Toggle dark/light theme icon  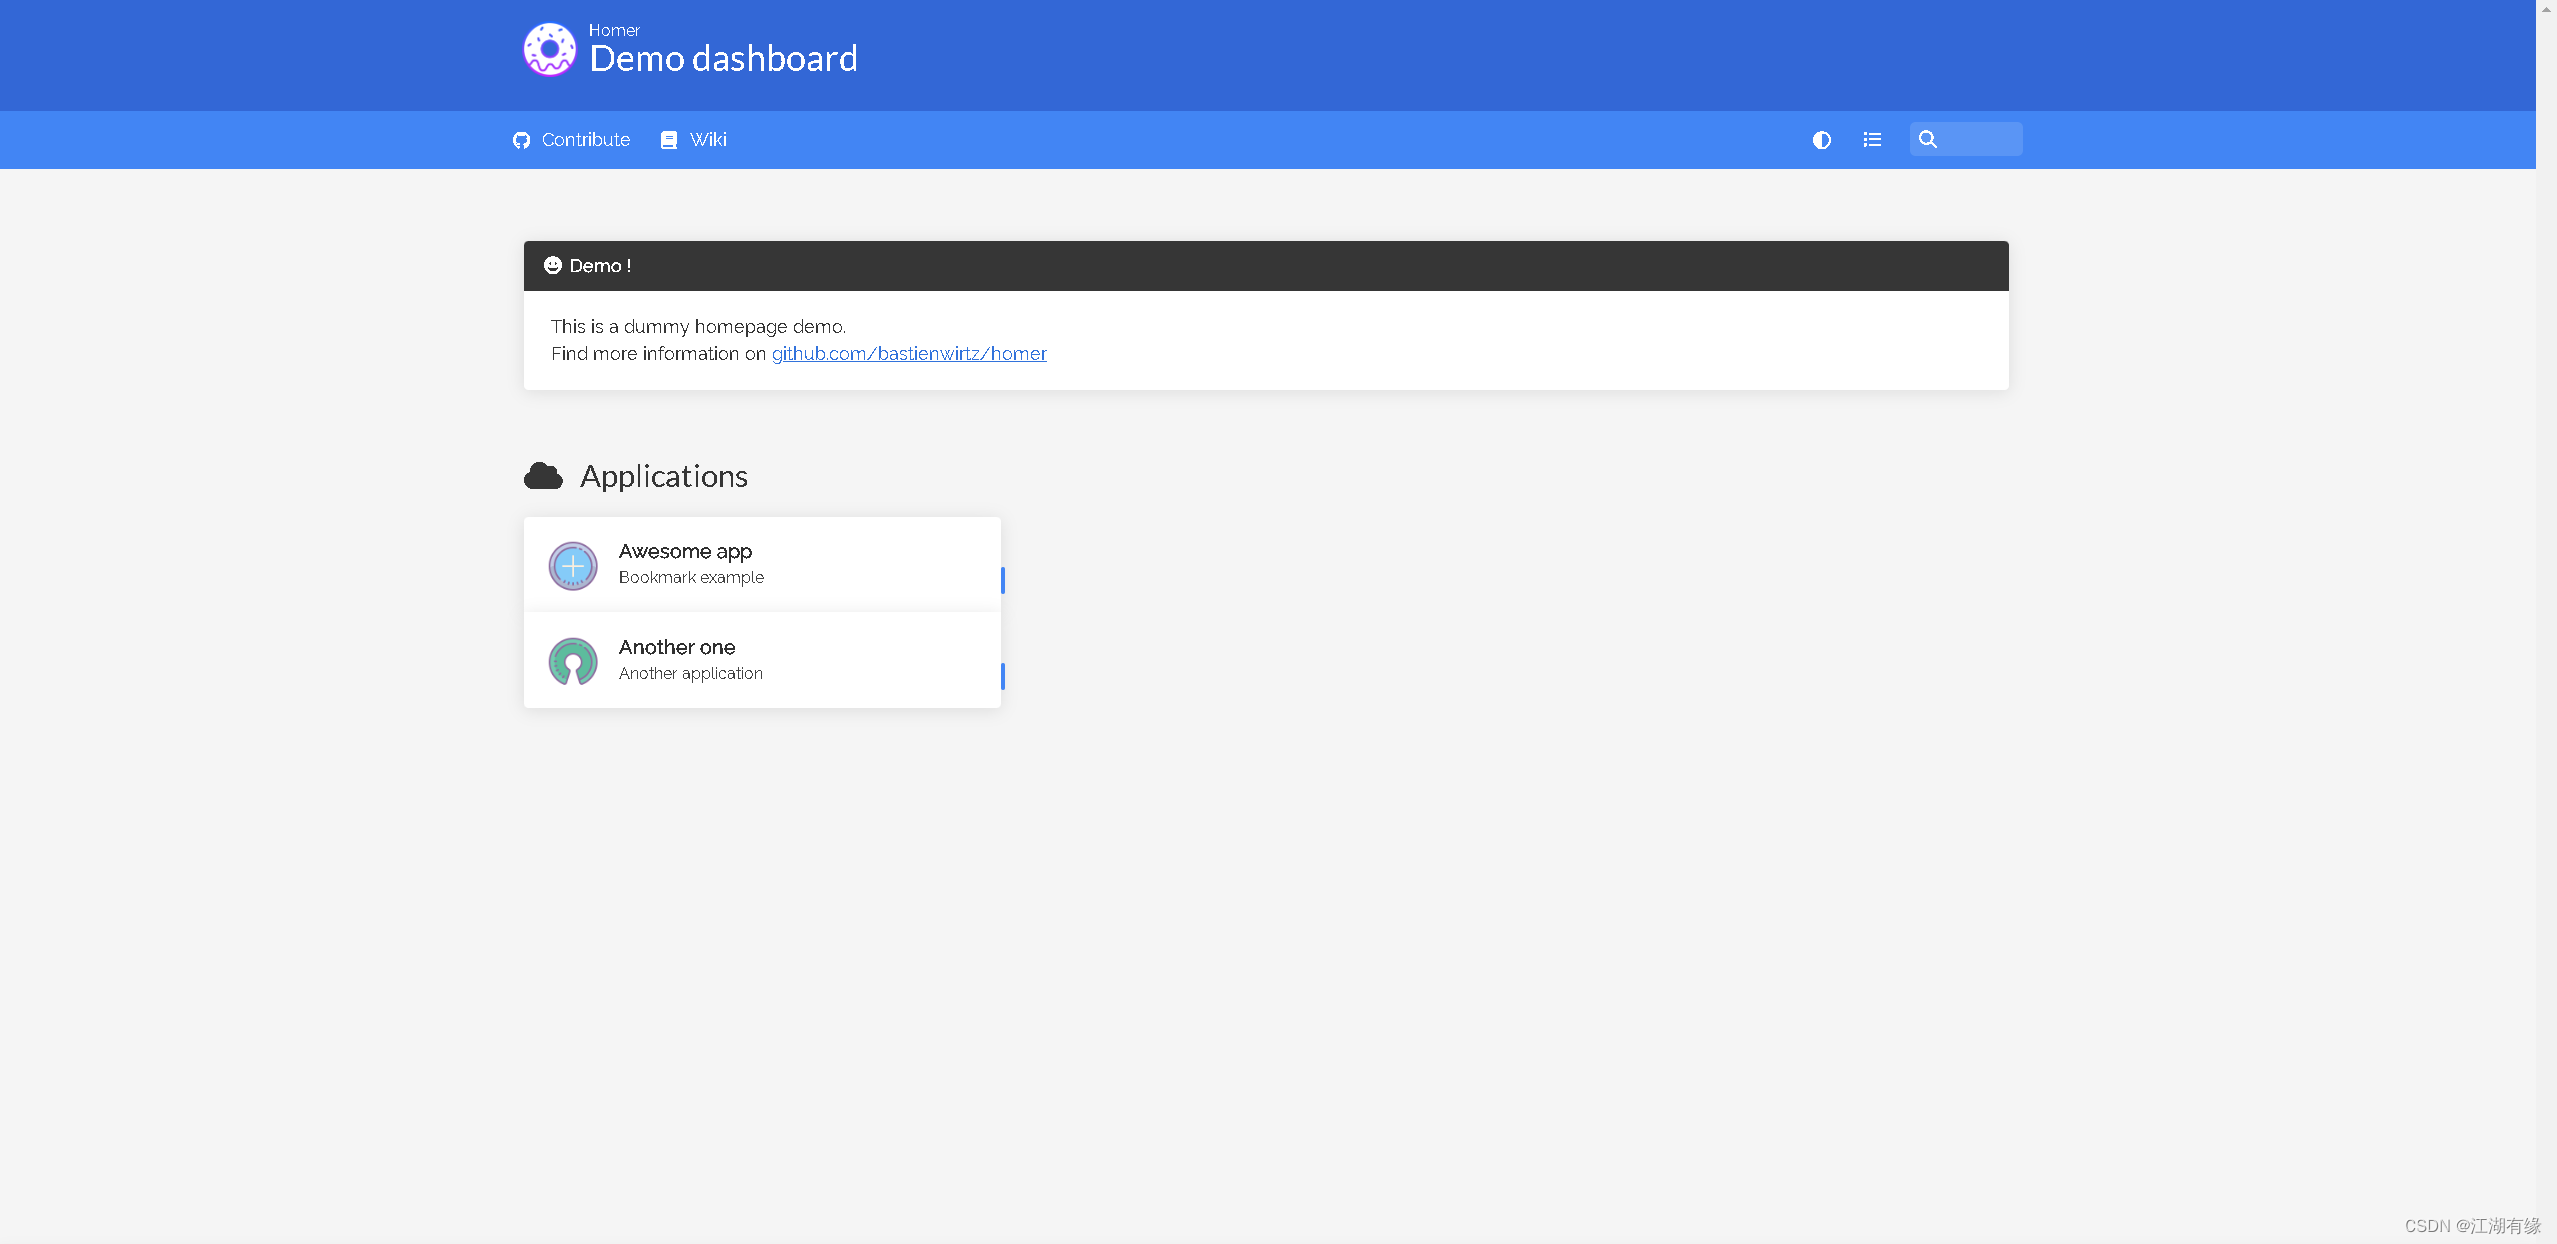[x=1821, y=140]
